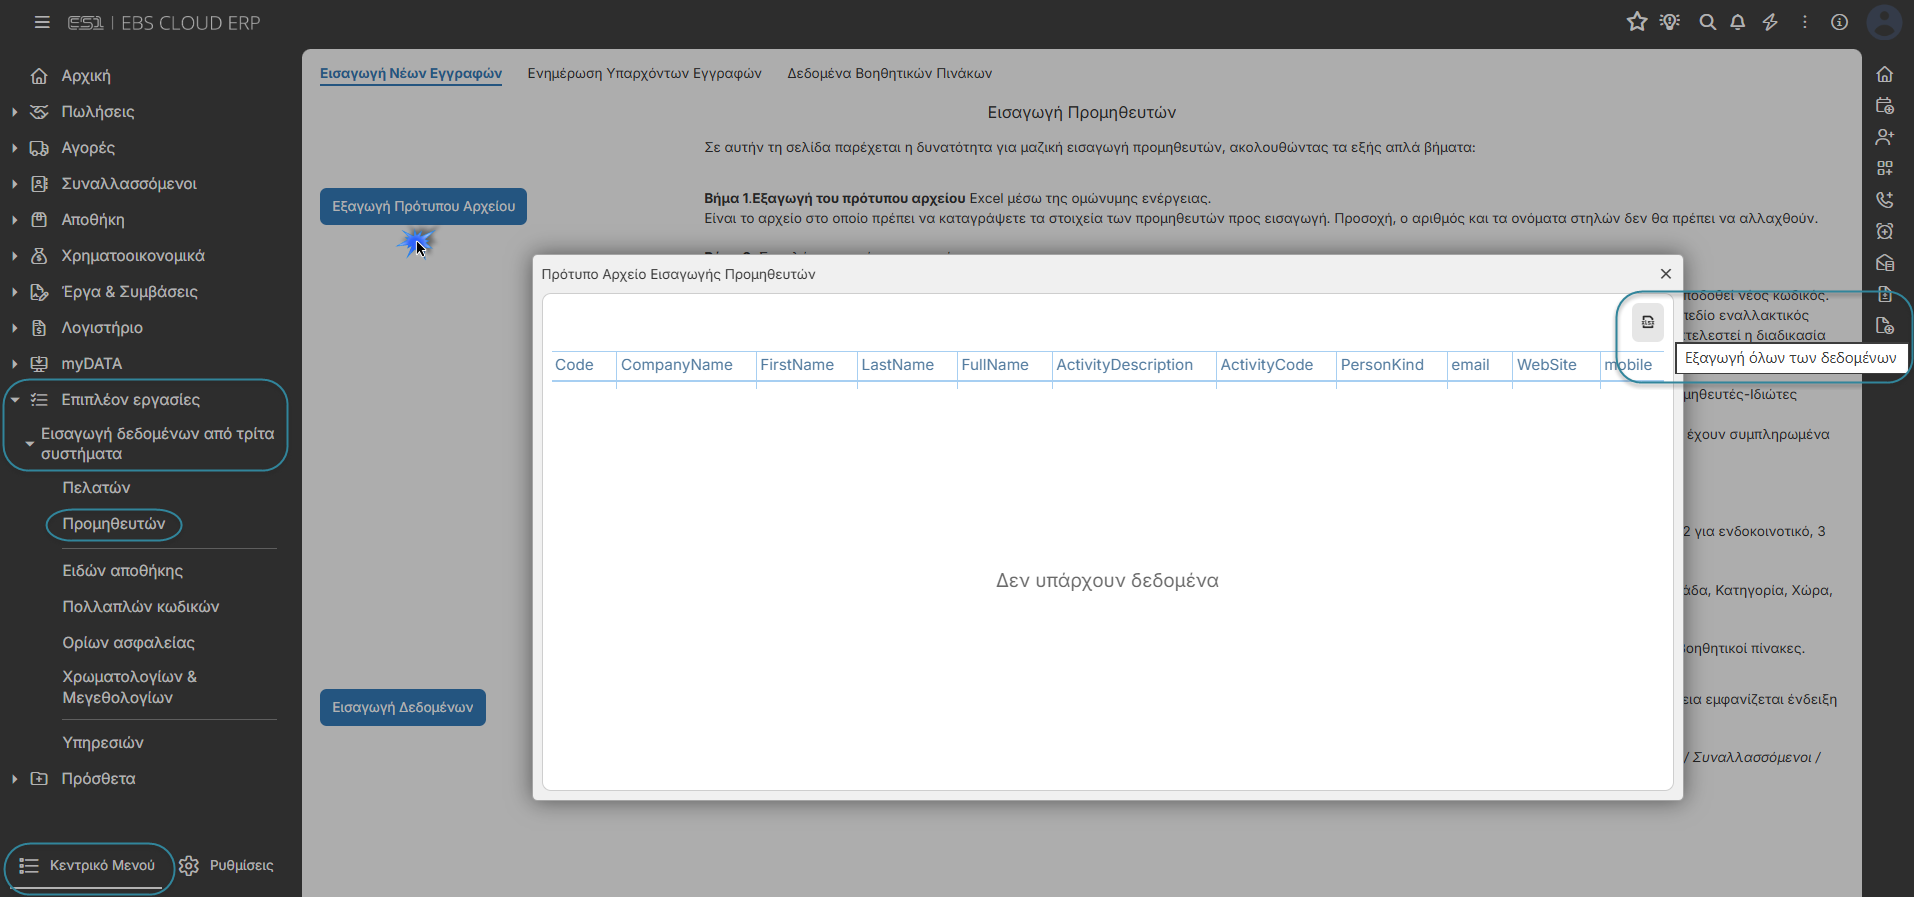Click the add widget grid icon
1914x897 pixels.
pos(1885,168)
